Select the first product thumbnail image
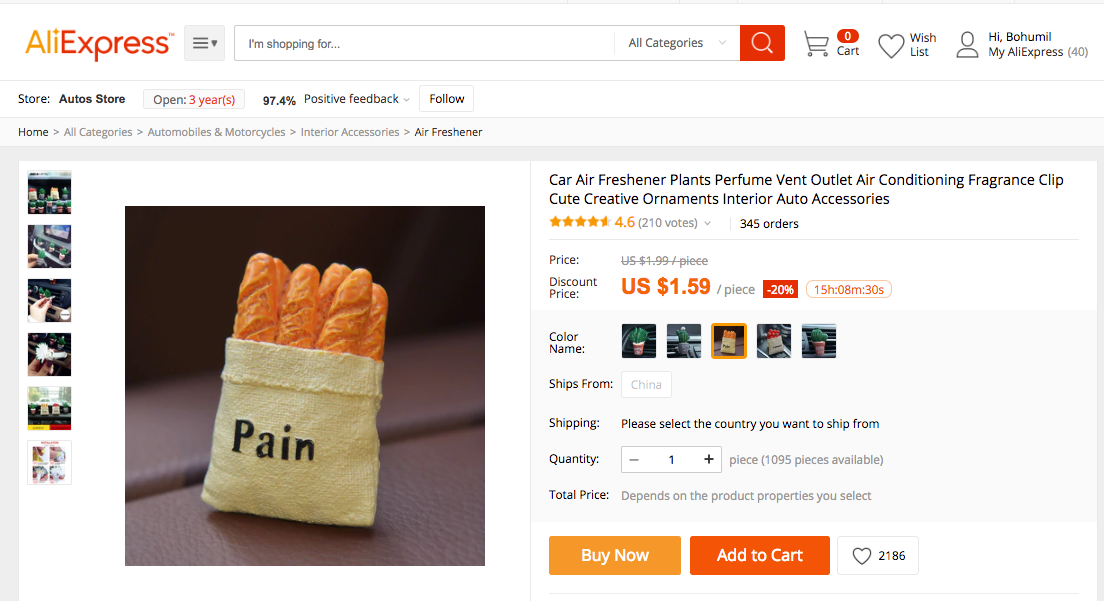The height and width of the screenshot is (601, 1104). pyautogui.click(x=49, y=193)
